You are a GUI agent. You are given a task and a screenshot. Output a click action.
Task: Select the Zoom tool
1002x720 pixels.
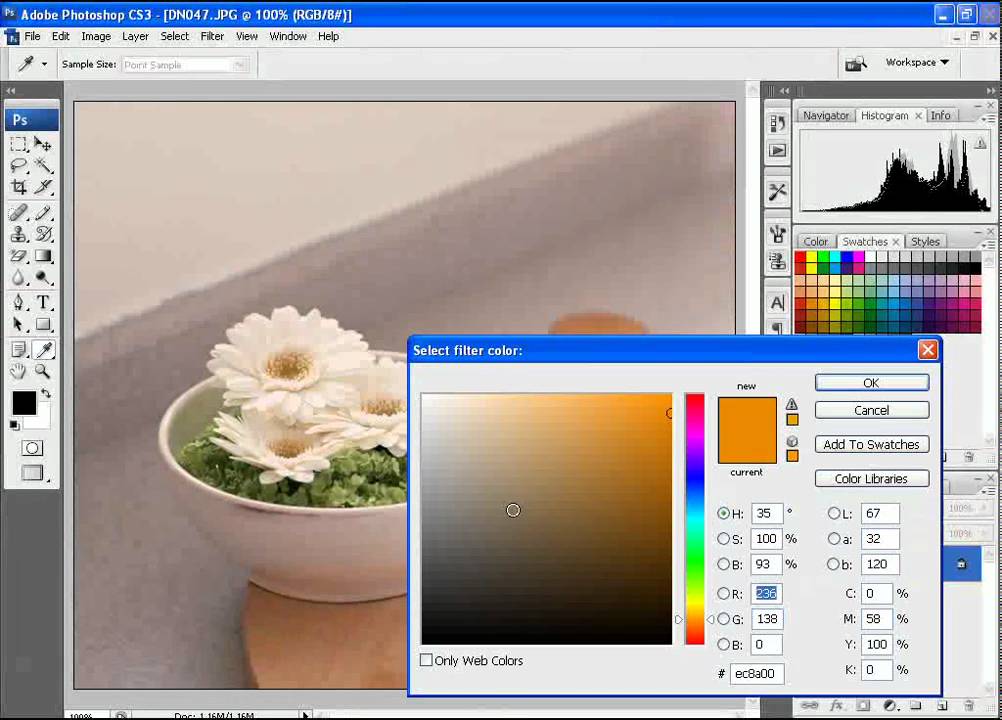(43, 371)
